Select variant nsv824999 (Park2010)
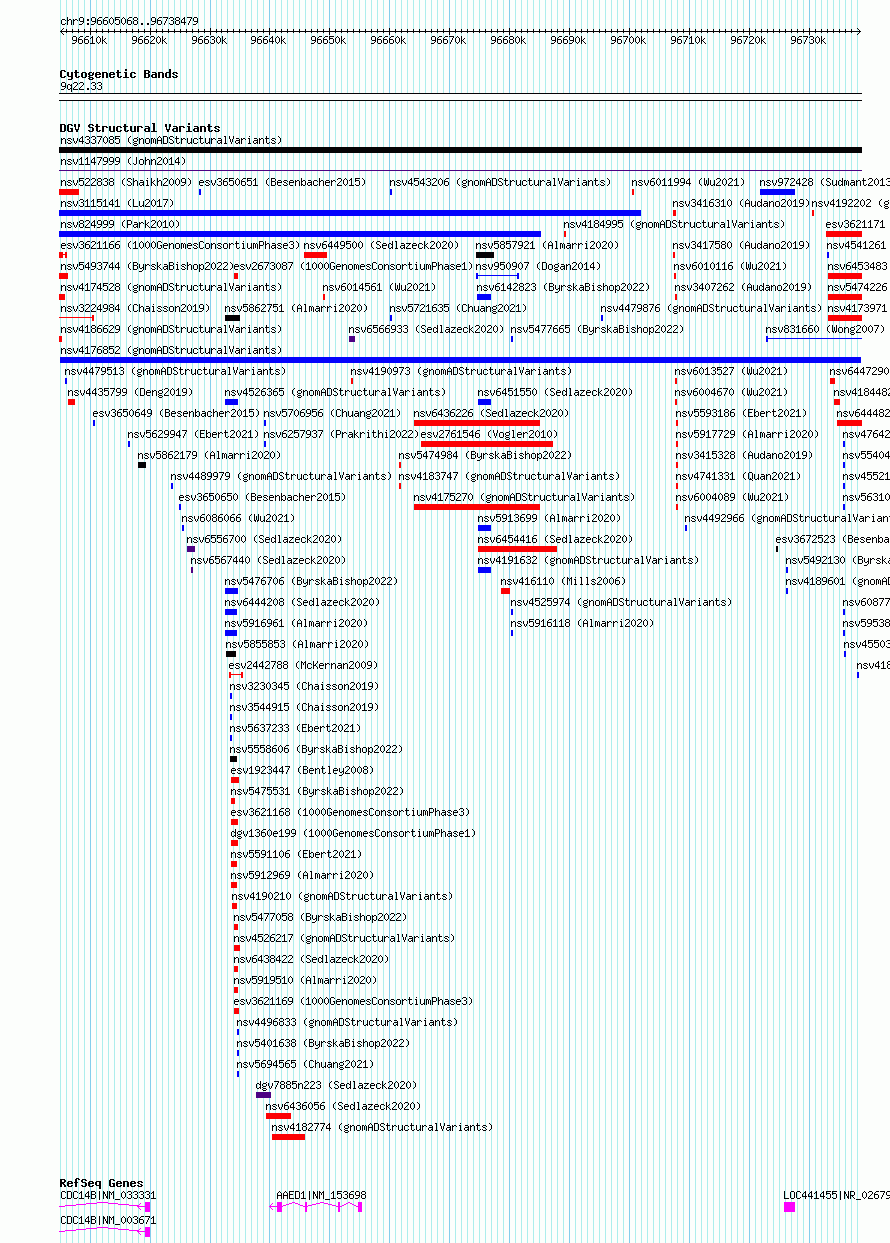890x1243 pixels. [x=120, y=224]
